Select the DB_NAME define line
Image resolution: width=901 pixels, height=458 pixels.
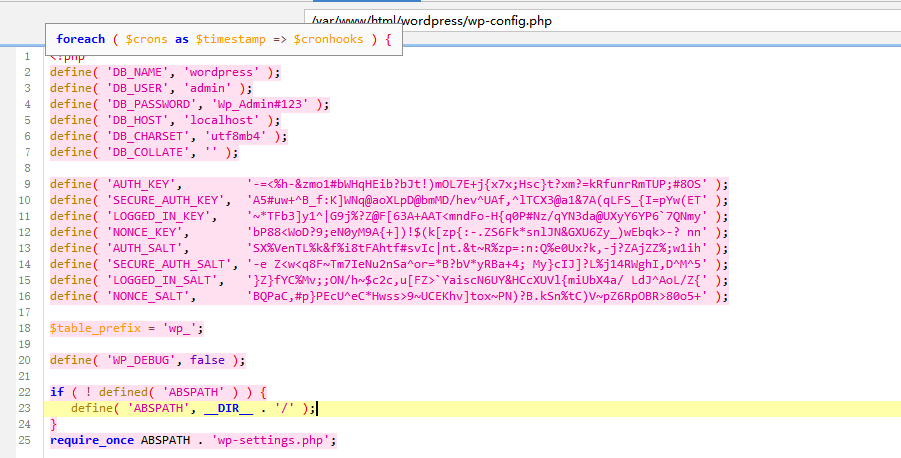165,72
